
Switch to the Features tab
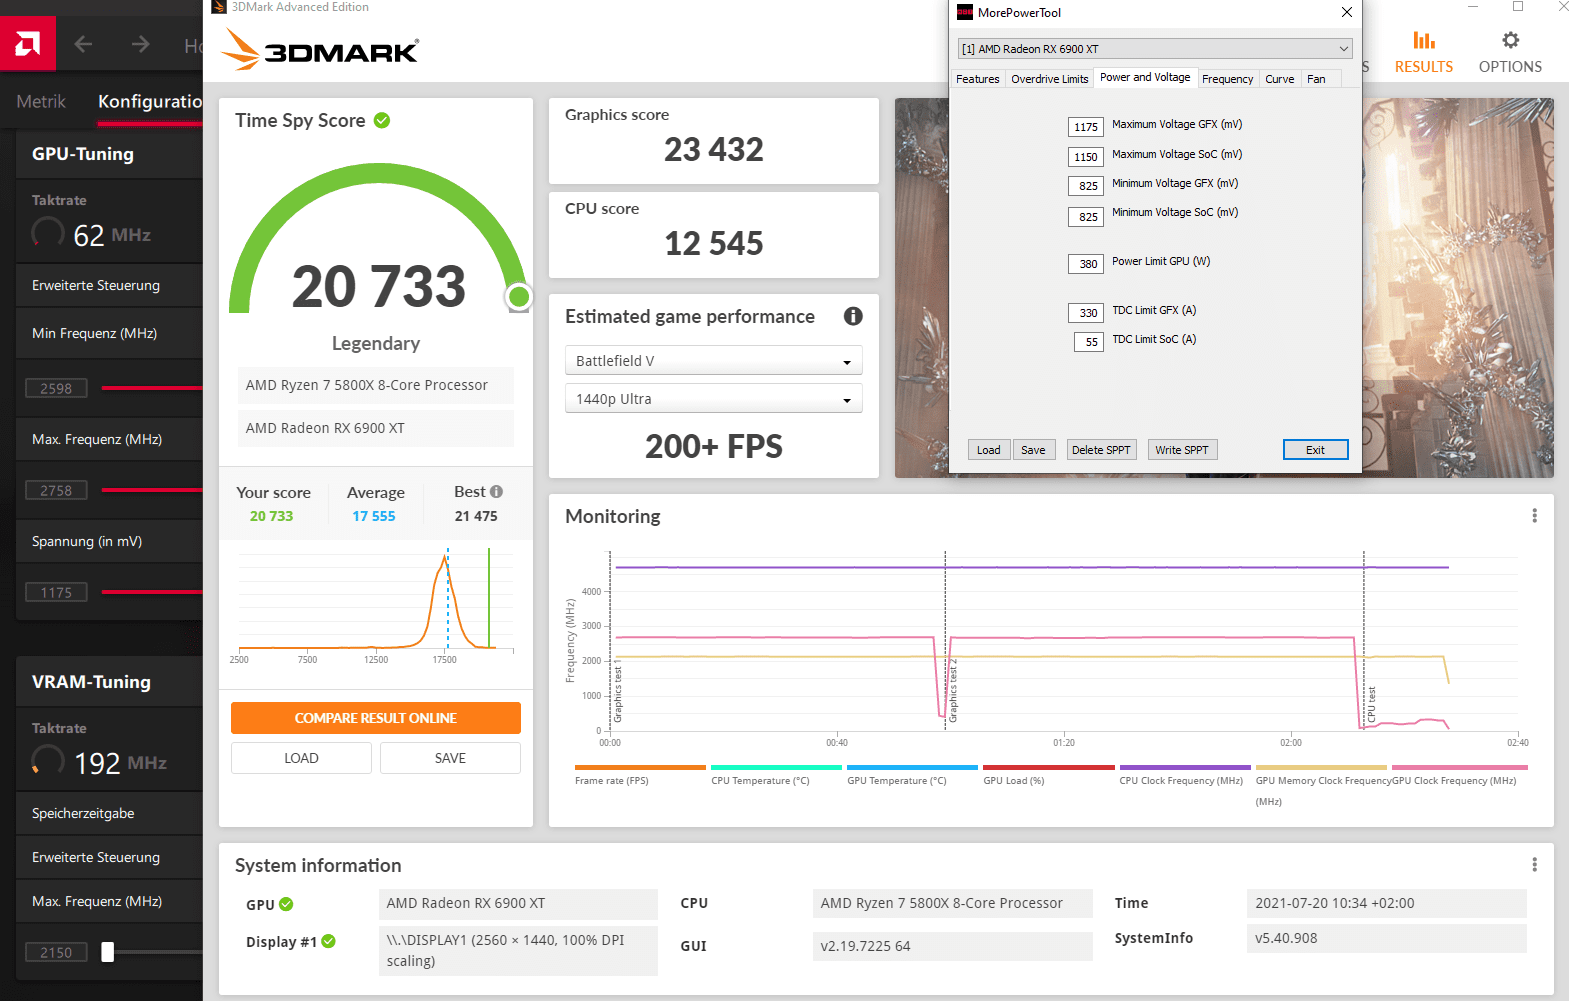(x=977, y=79)
